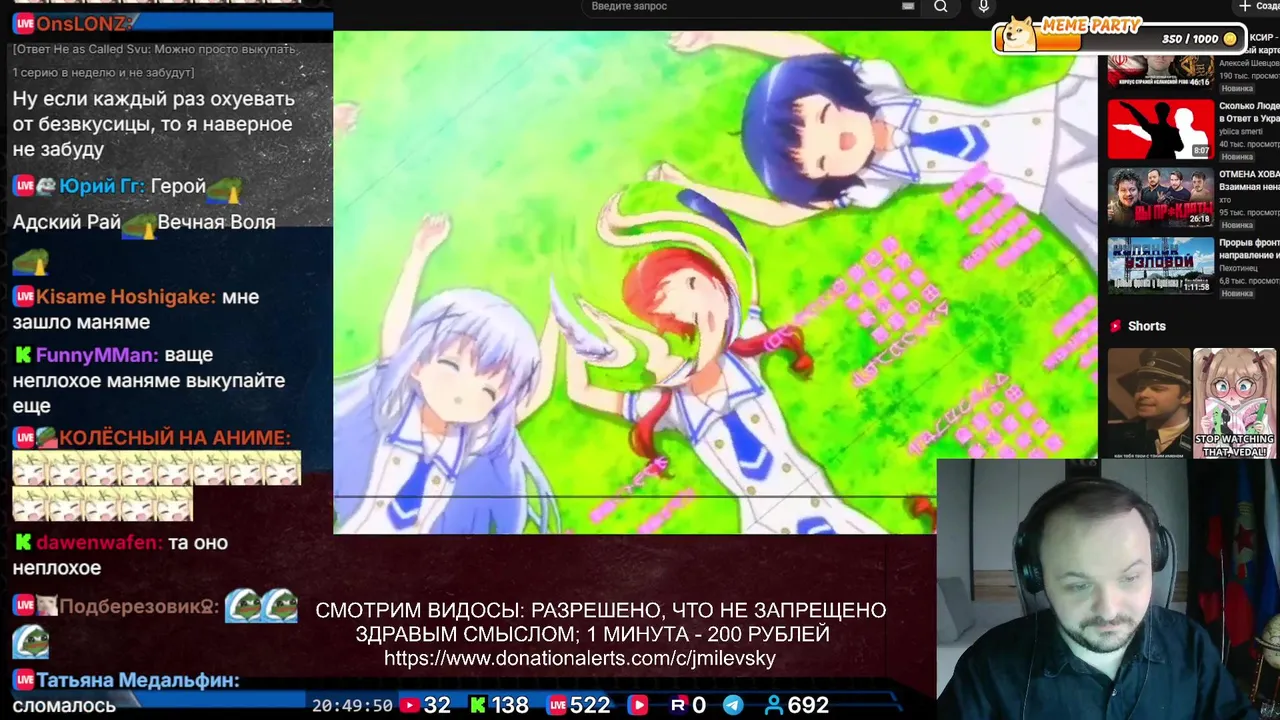Image resolution: width=1280 pixels, height=720 pixels.
Task: Click chat username OnsLONZ
Action: coord(83,24)
